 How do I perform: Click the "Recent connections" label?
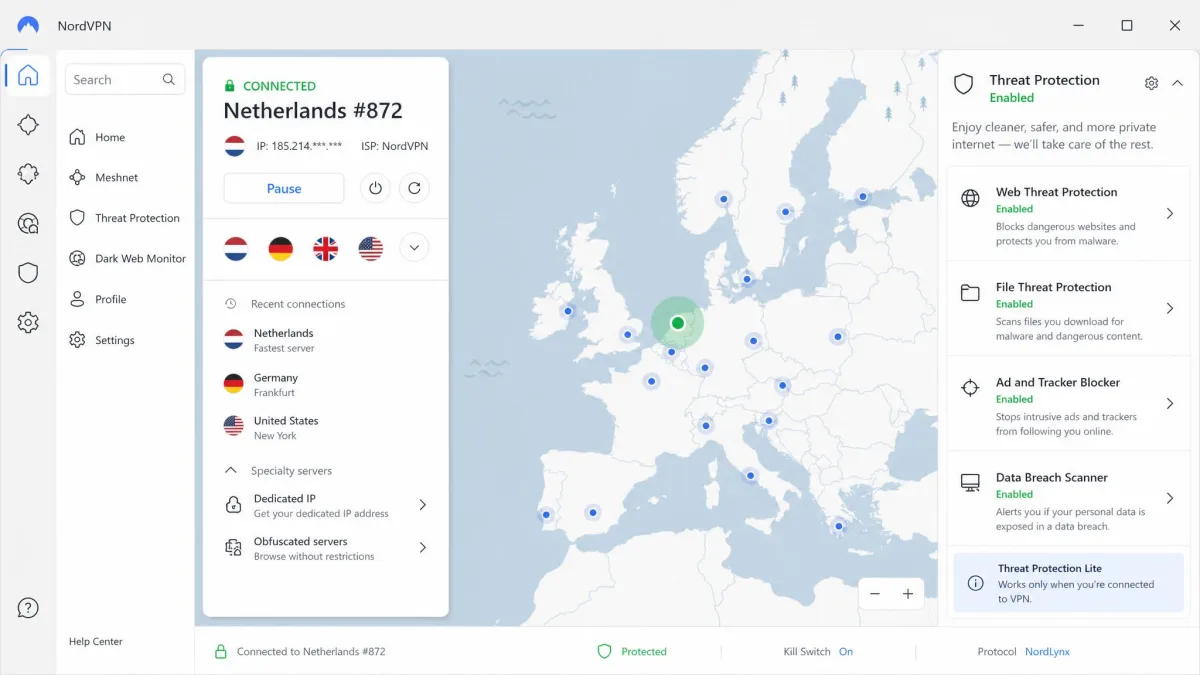[x=298, y=304]
